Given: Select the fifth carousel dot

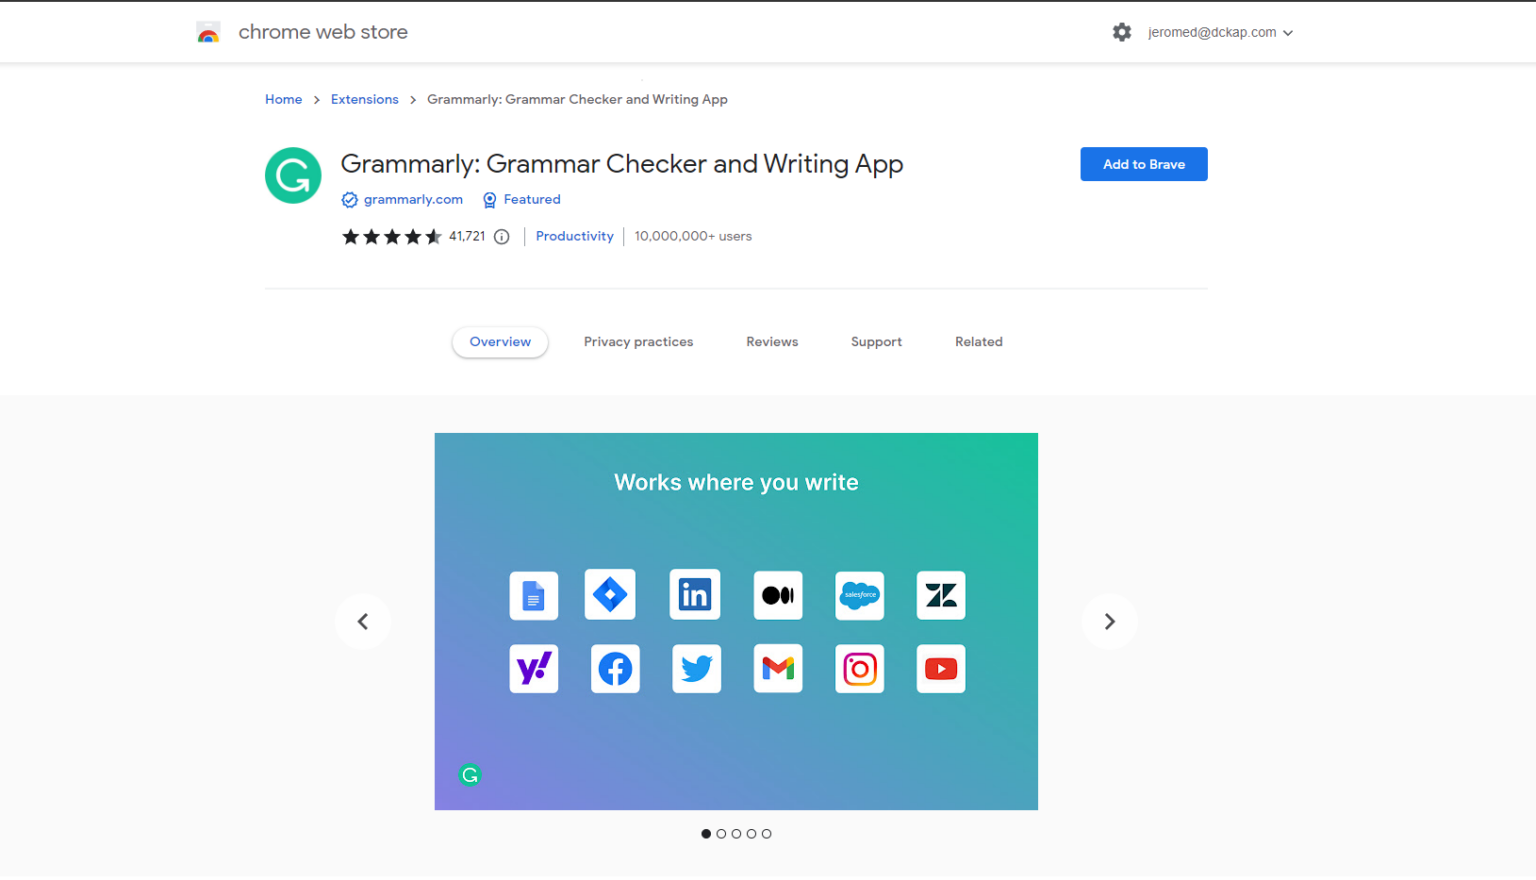Looking at the screenshot, I should point(766,834).
